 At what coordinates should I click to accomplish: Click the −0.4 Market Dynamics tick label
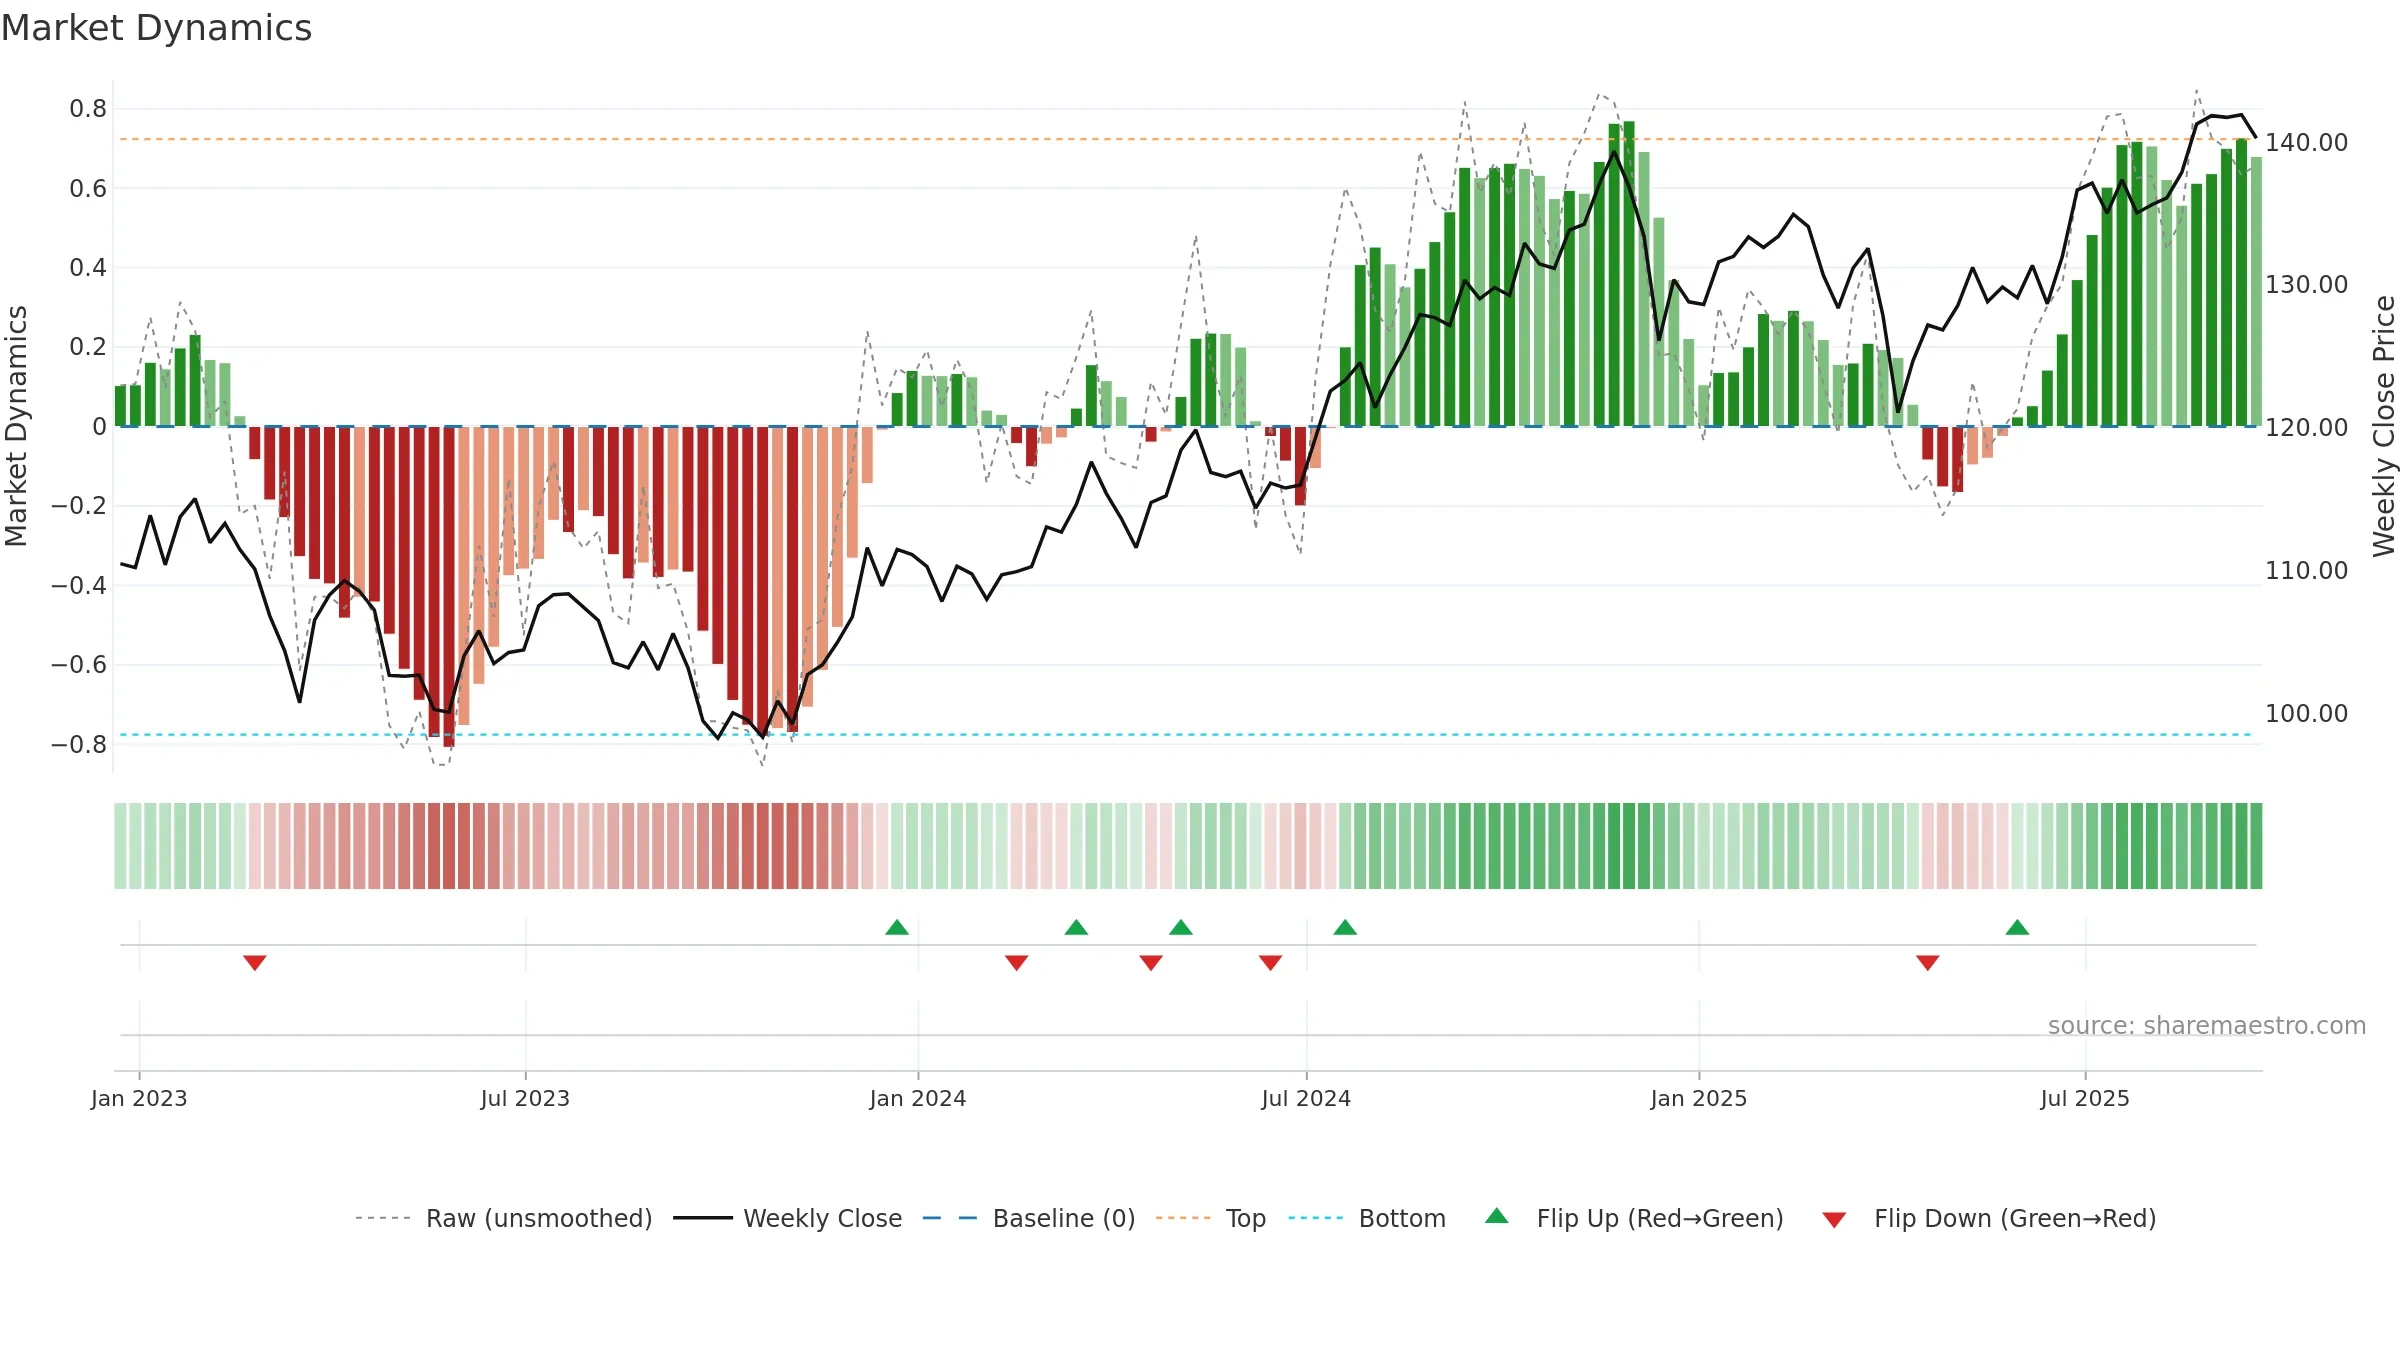point(79,585)
